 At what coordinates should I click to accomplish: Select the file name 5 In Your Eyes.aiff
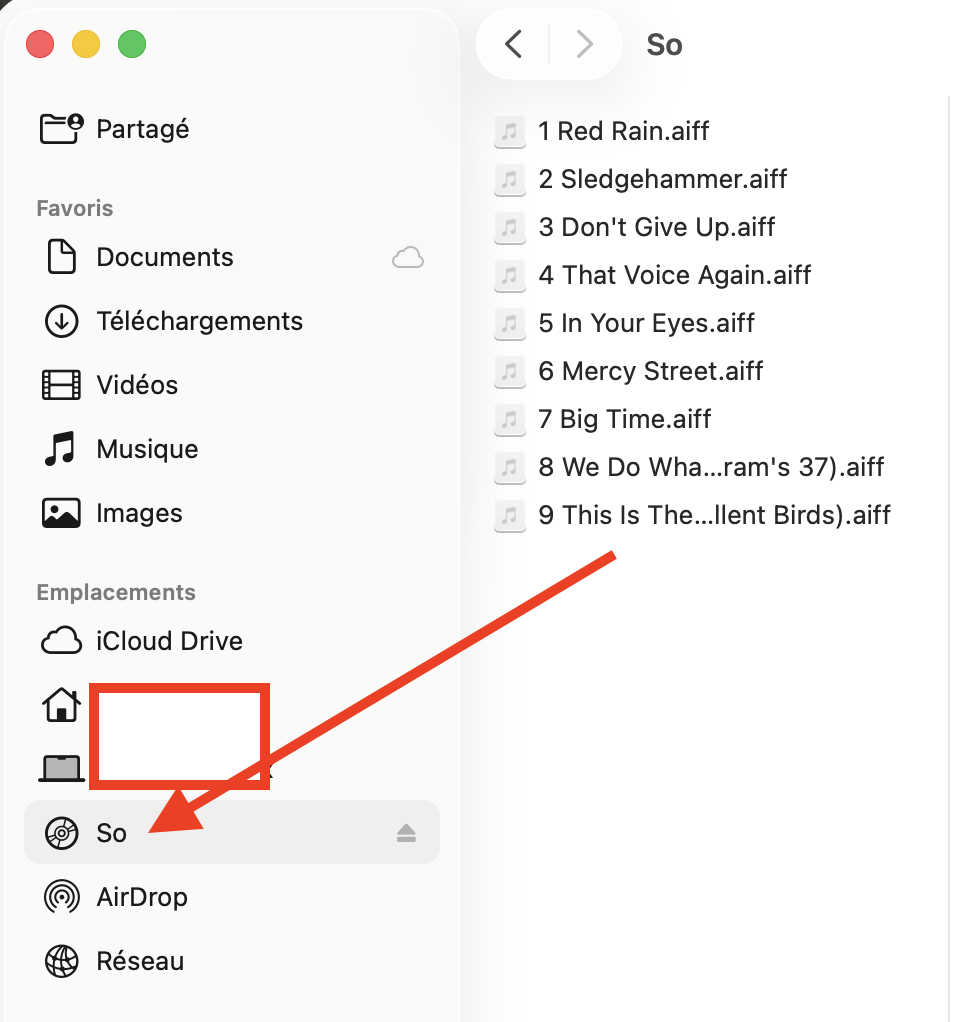pyautogui.click(x=646, y=323)
